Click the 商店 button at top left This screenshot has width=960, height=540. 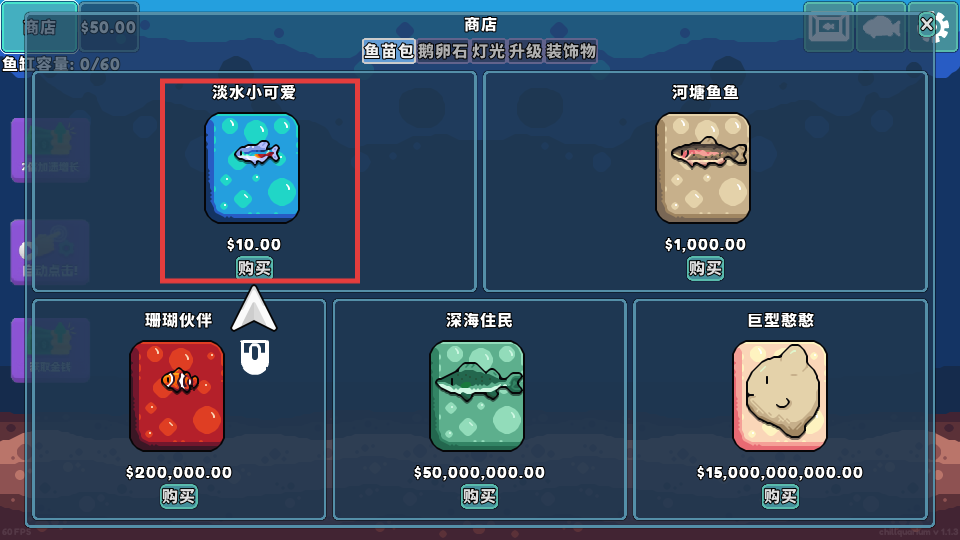coord(39,27)
